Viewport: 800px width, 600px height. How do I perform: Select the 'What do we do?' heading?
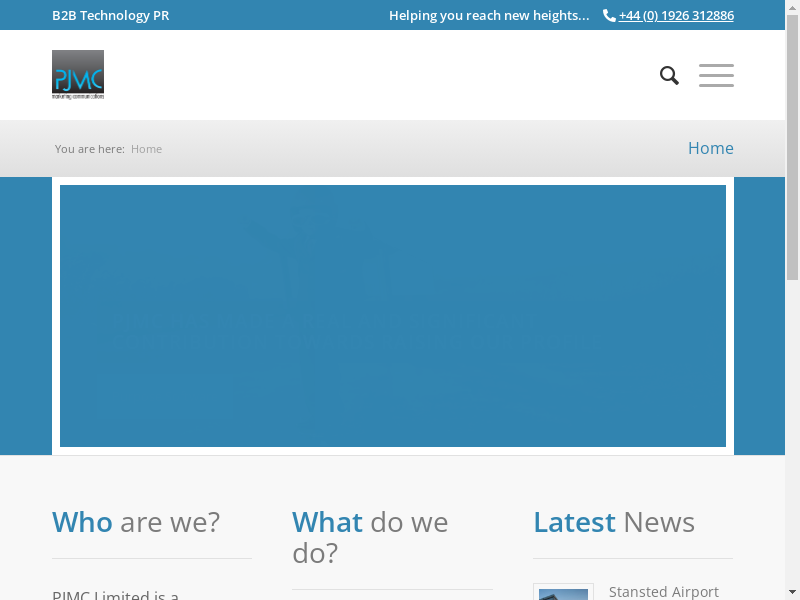pos(370,537)
